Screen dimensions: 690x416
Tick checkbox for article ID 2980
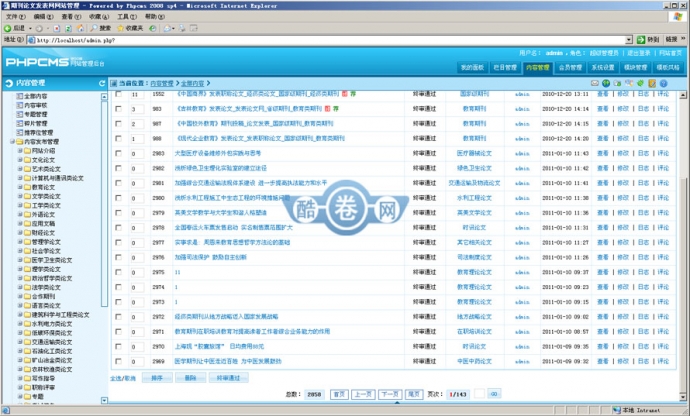pyautogui.click(x=118, y=198)
